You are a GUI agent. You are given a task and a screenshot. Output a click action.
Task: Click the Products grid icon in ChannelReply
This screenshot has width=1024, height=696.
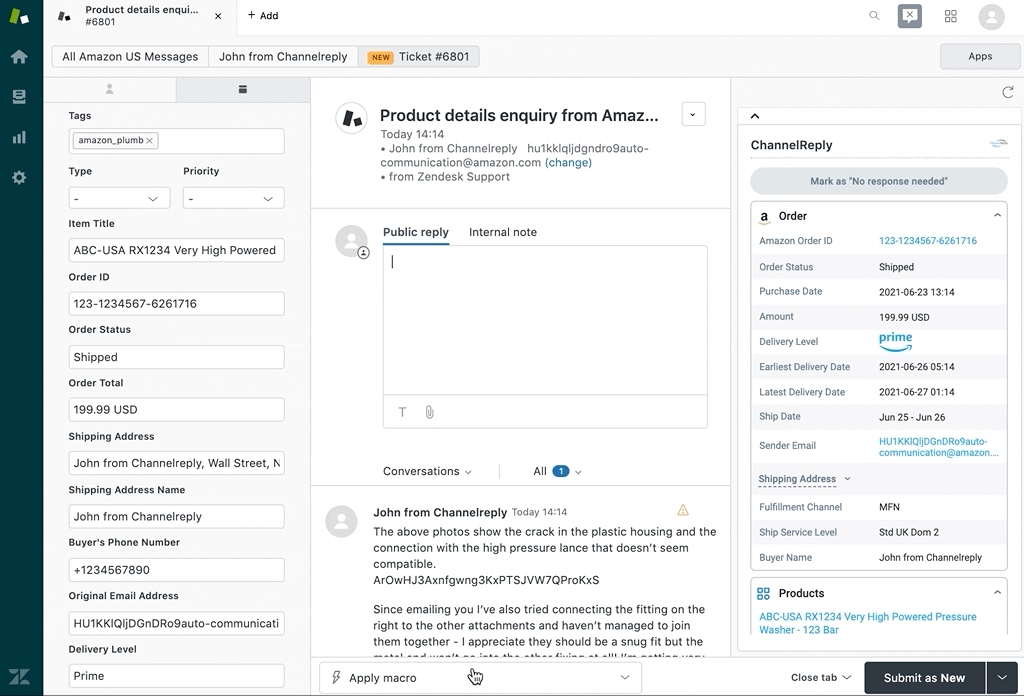763,593
